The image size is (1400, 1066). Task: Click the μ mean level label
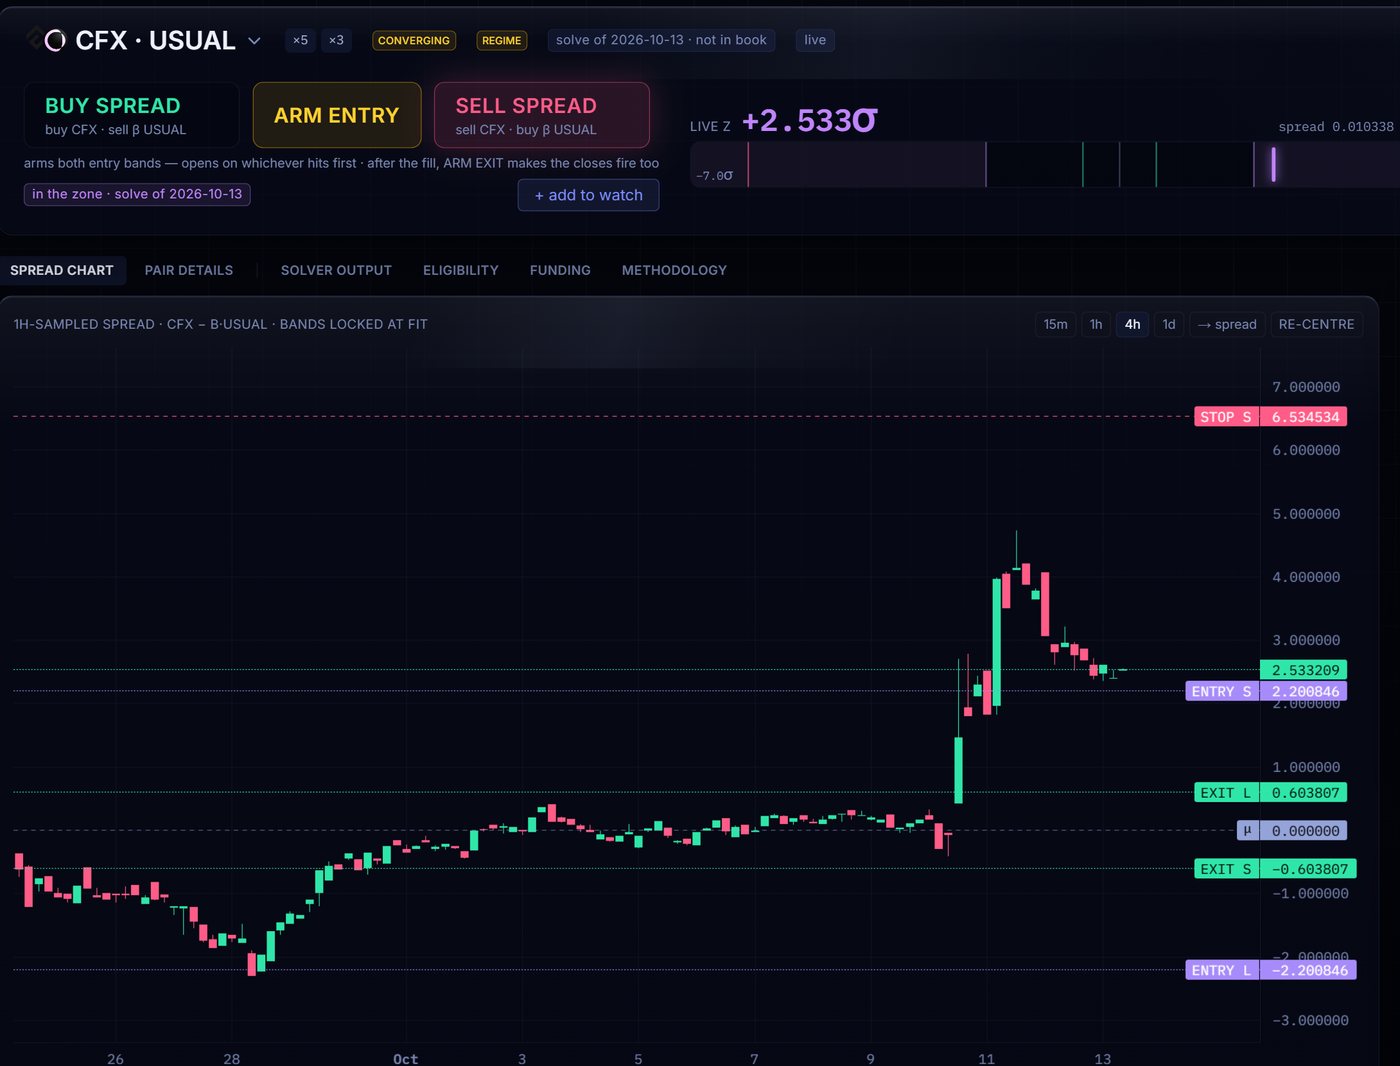[1248, 830]
